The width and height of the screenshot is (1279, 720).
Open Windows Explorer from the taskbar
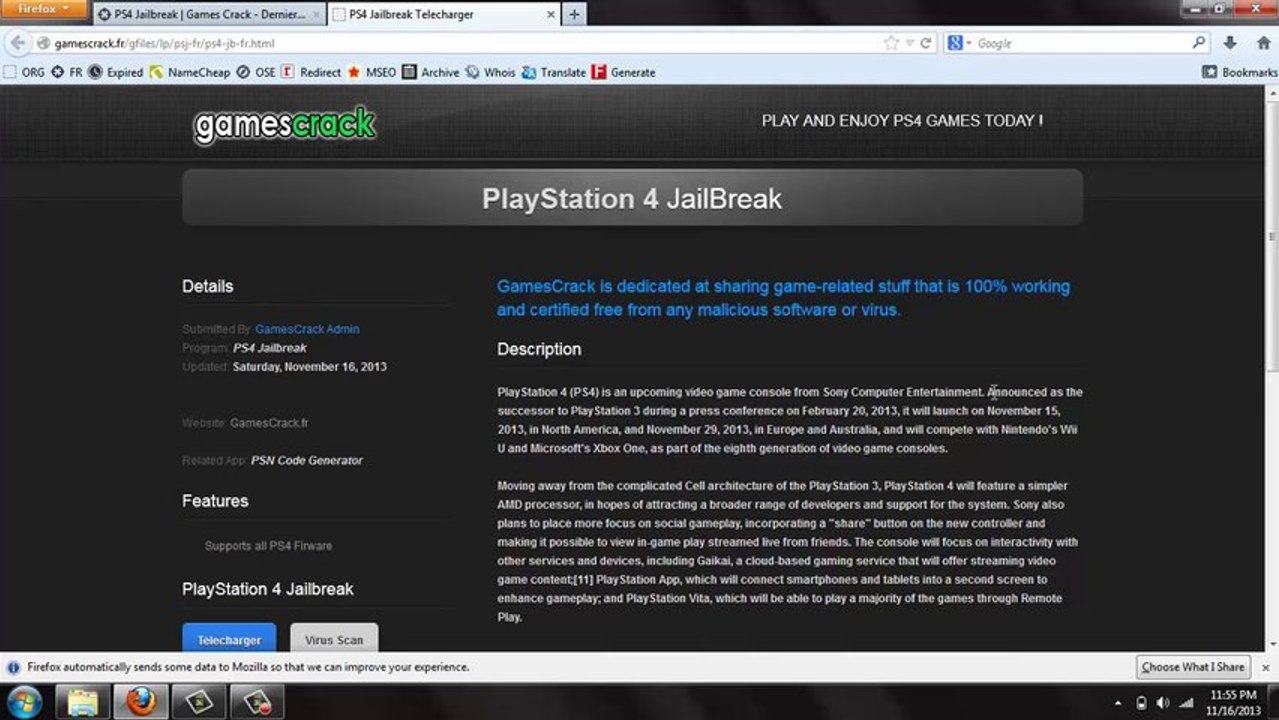[82, 701]
